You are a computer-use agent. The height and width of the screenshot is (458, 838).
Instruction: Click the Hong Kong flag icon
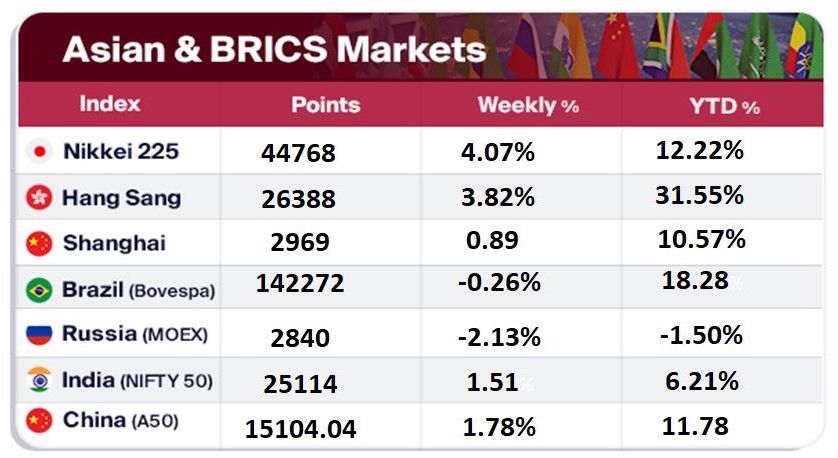tap(40, 198)
